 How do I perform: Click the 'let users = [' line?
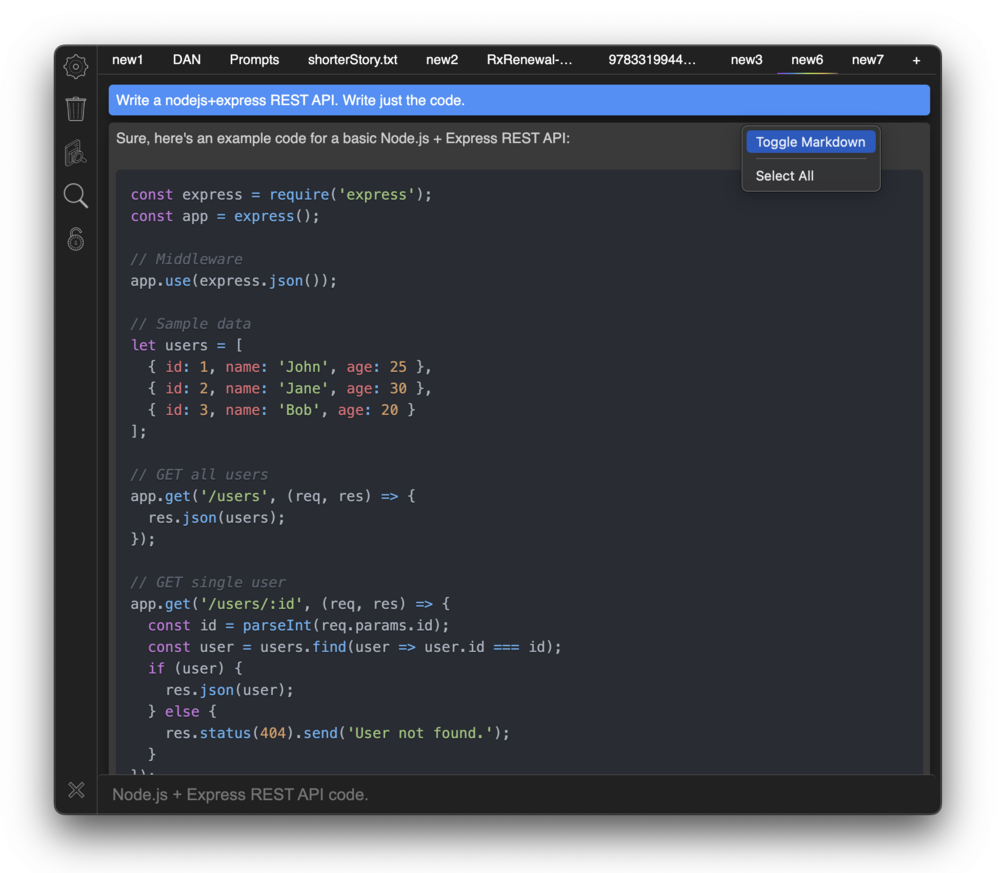point(187,345)
